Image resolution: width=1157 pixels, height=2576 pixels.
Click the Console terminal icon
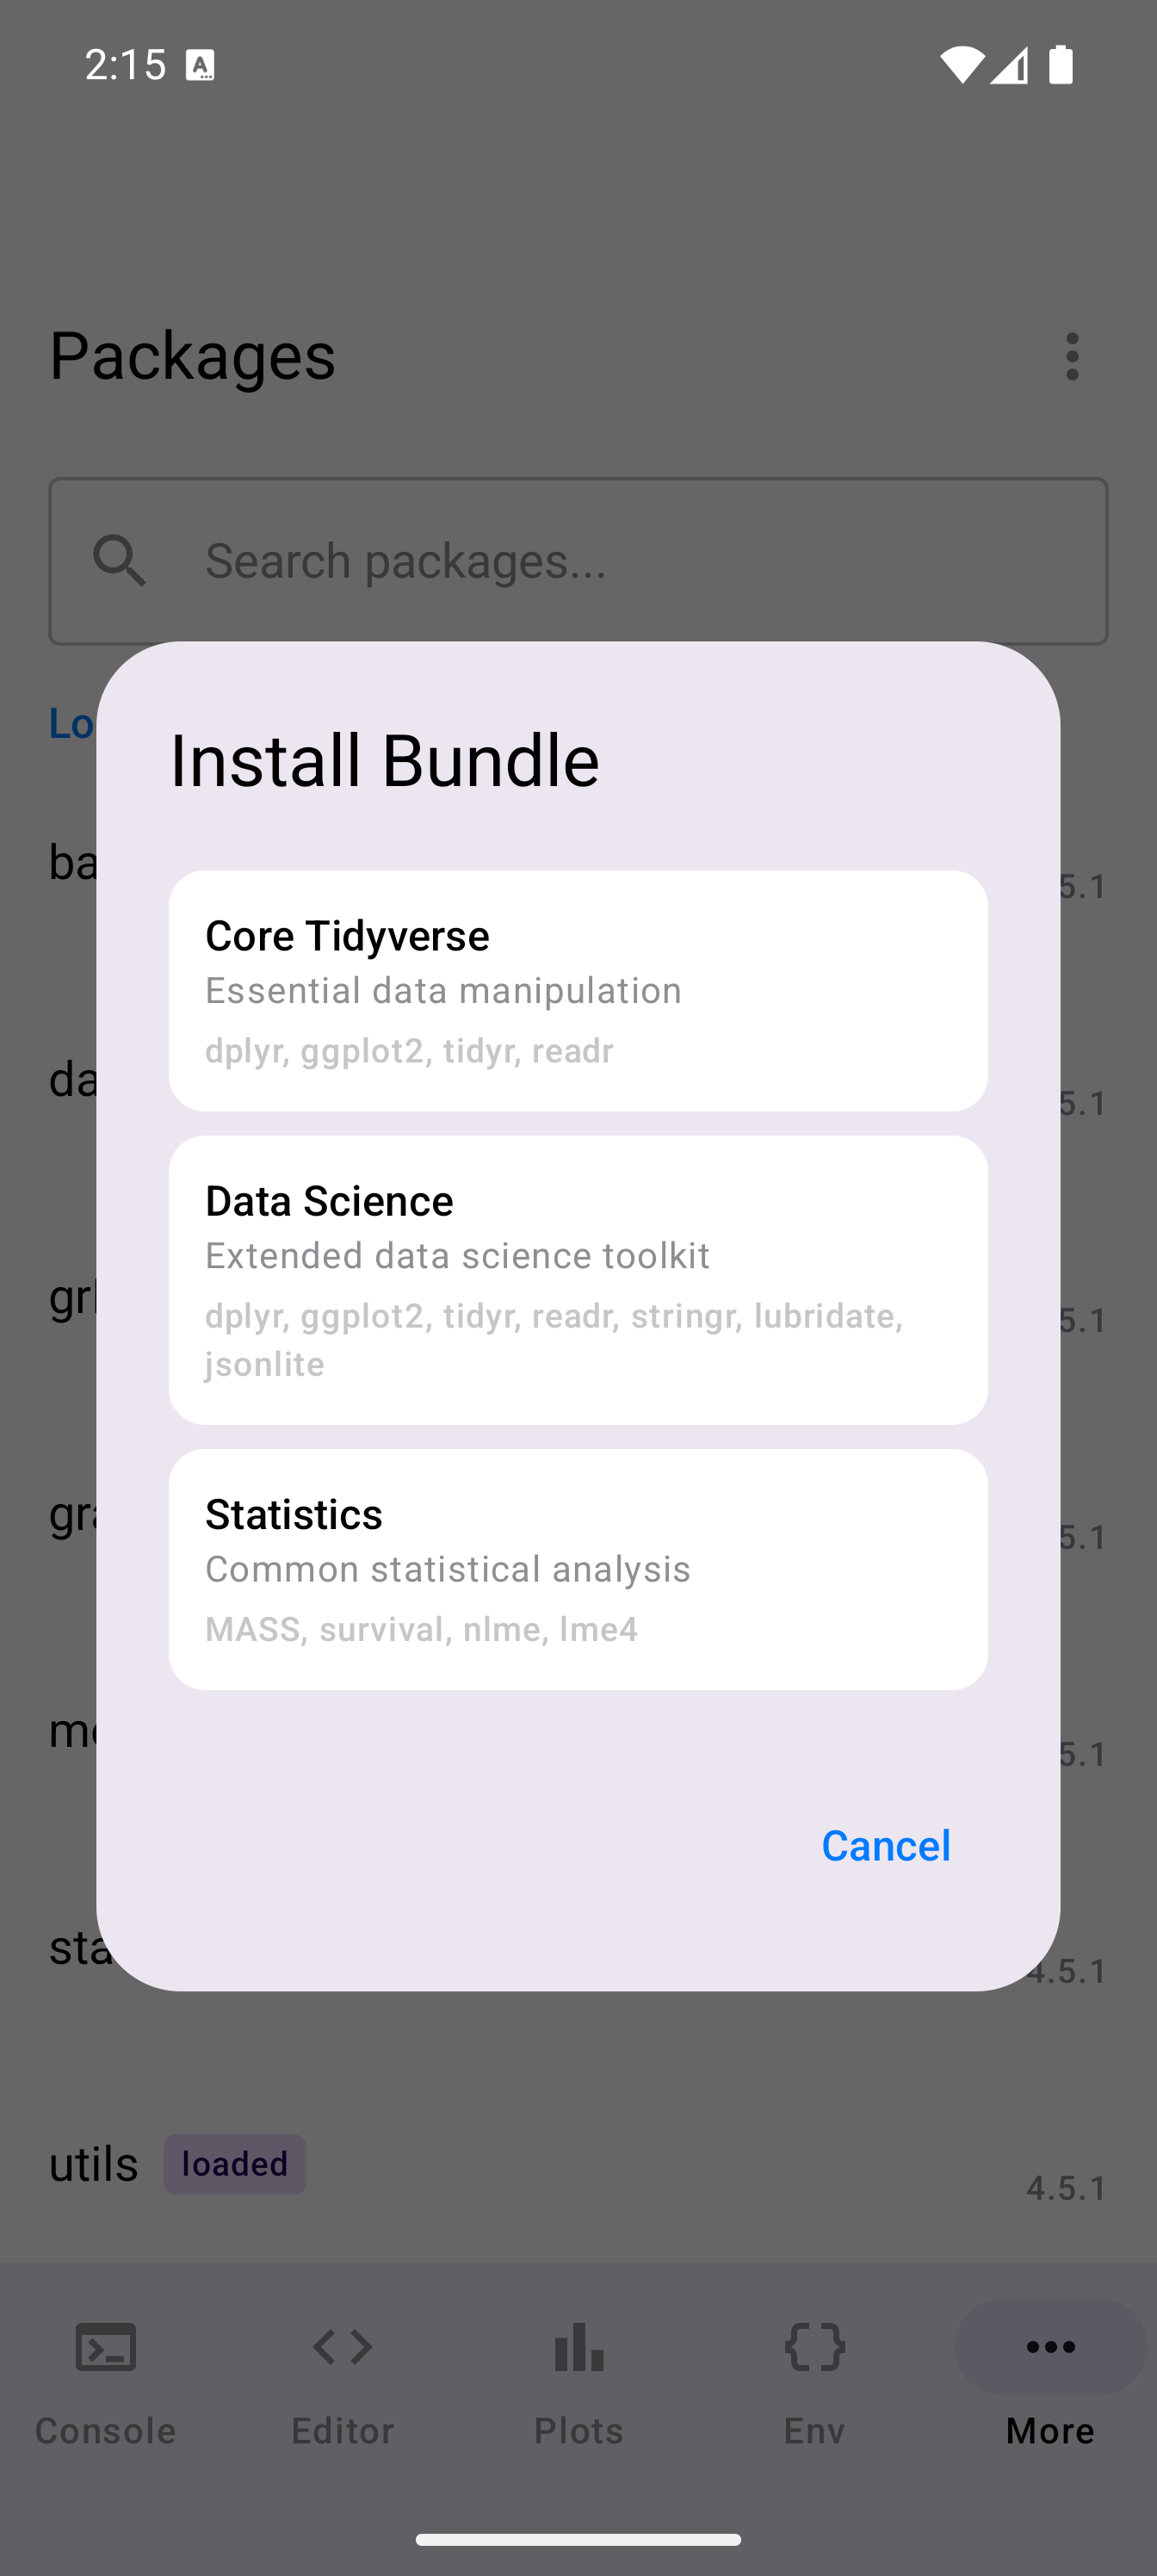point(106,2346)
